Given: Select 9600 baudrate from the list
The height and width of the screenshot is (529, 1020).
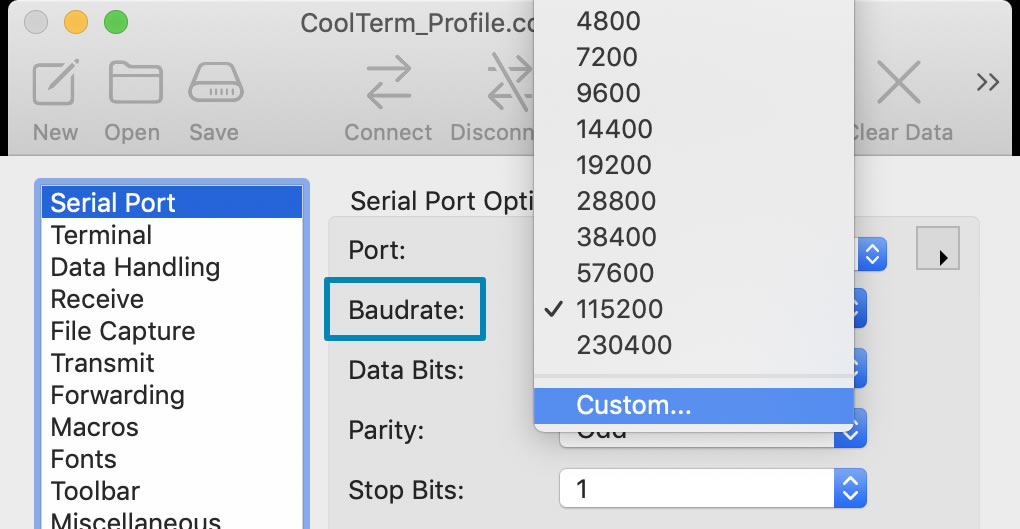Looking at the screenshot, I should 608,93.
